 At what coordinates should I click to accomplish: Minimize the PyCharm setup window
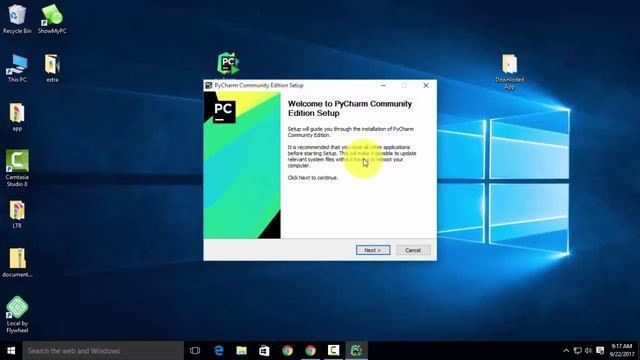click(x=383, y=85)
